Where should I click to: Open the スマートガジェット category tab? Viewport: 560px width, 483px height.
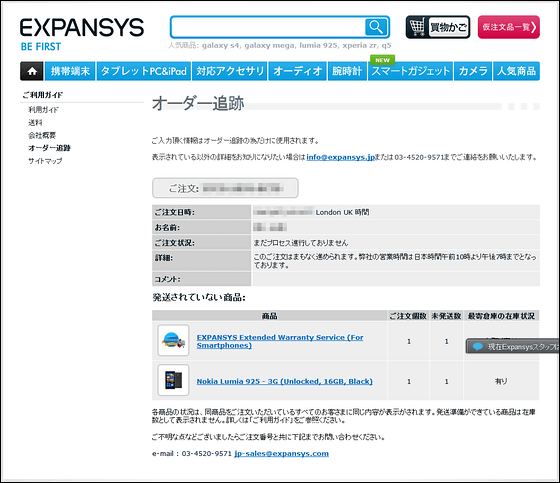click(x=410, y=71)
